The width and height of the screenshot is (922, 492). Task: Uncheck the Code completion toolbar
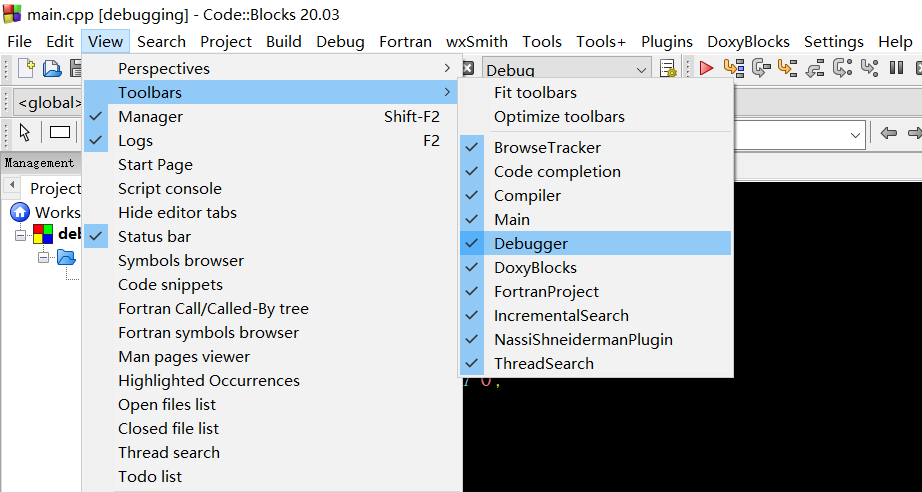pyautogui.click(x=596, y=172)
